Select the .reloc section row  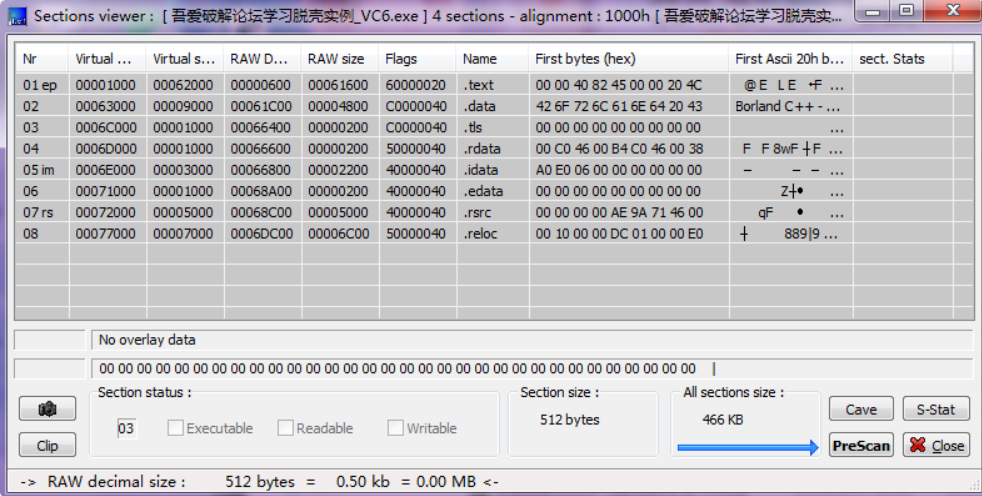pyautogui.click(x=480, y=234)
